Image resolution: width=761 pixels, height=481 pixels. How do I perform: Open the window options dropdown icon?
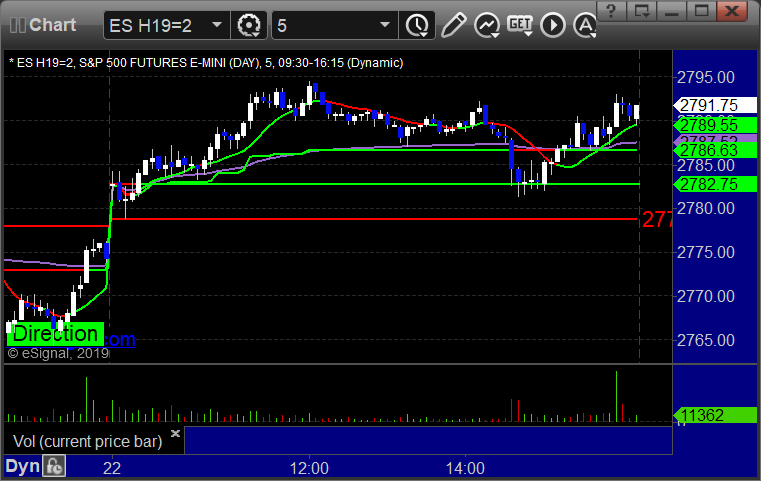641,11
